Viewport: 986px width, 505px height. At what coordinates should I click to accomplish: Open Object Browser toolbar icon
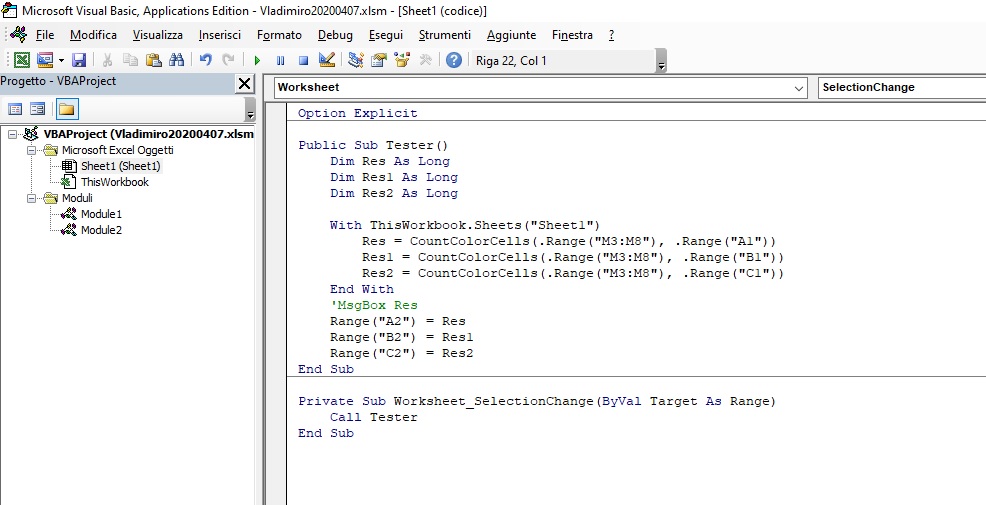(x=402, y=60)
